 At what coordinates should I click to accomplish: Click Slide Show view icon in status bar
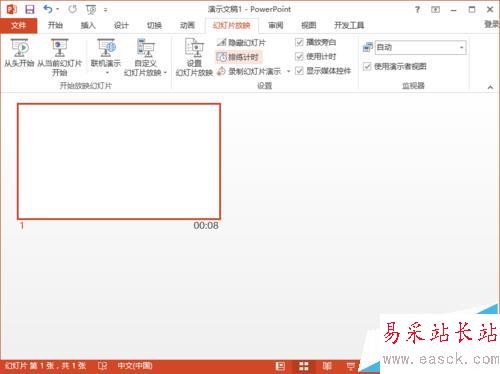coord(351,367)
